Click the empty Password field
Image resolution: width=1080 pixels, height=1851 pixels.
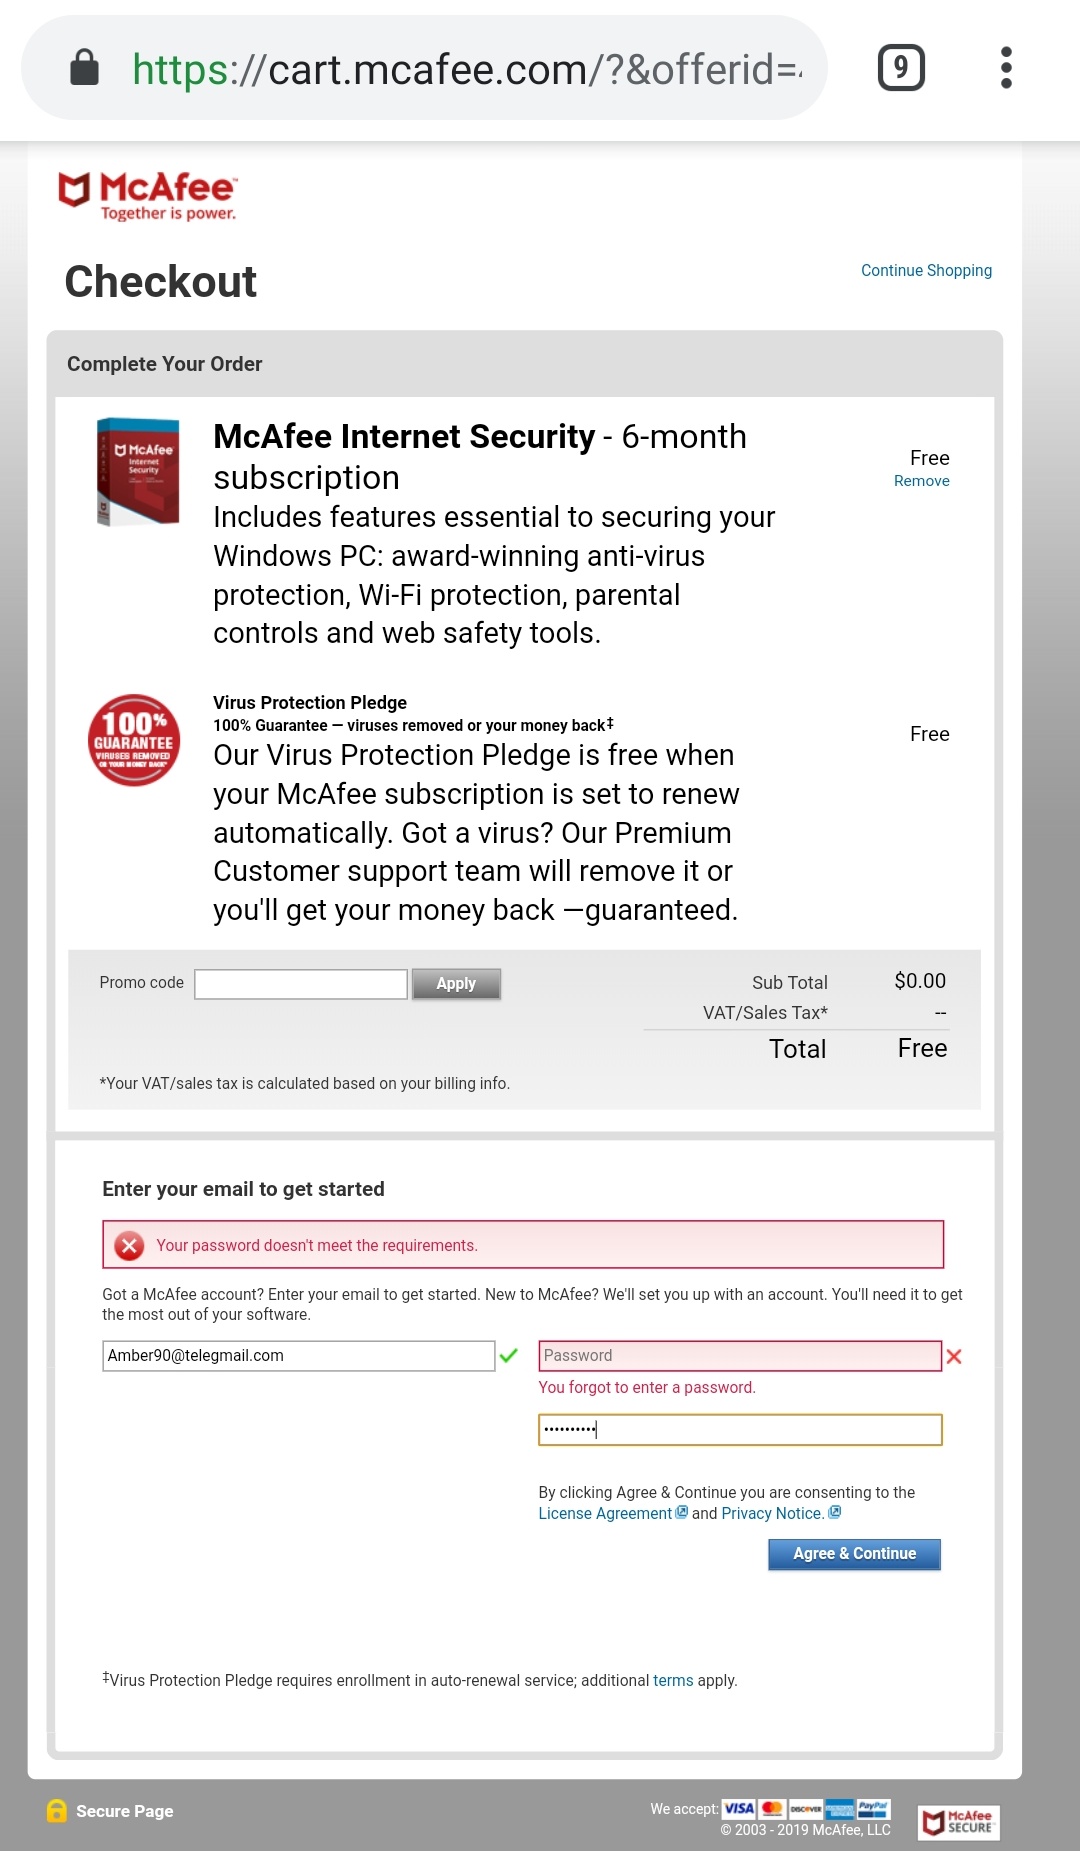[740, 1356]
